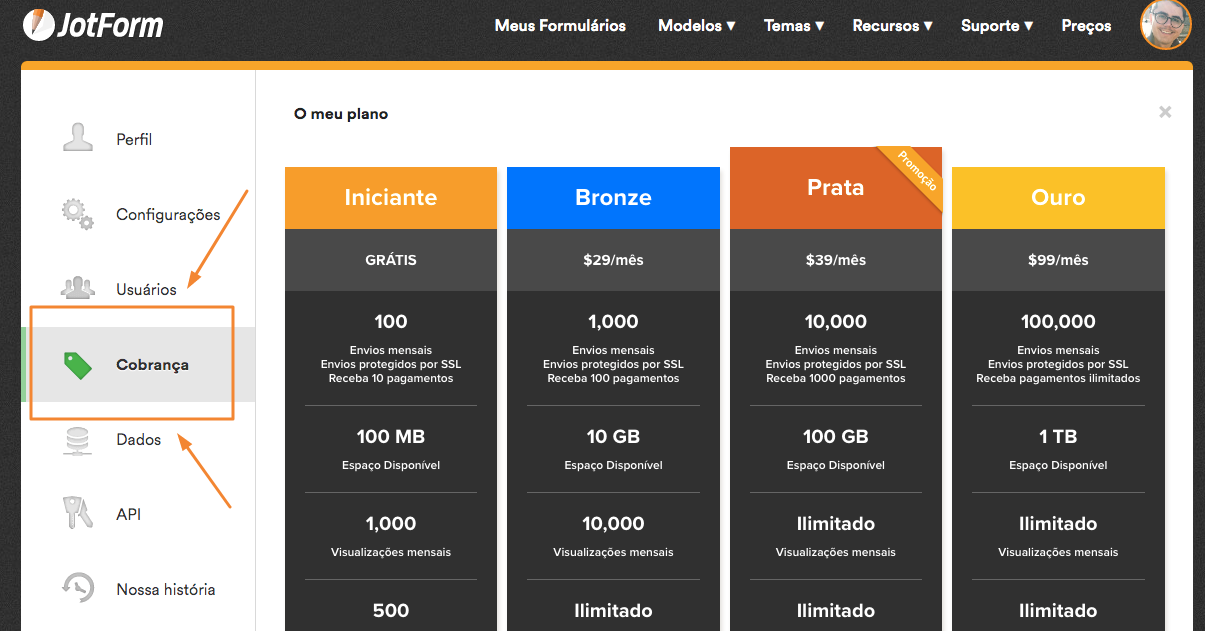Click Receba 10 pagamentos text
This screenshot has width=1205, height=631.
pyautogui.click(x=391, y=379)
